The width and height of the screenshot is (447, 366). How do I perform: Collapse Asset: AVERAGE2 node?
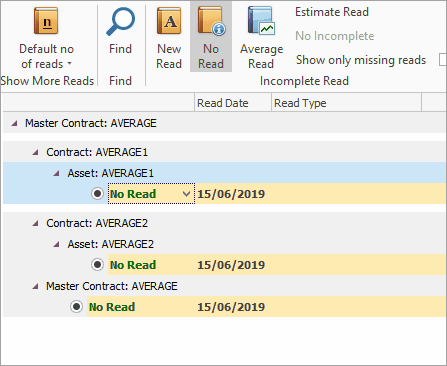[57, 244]
